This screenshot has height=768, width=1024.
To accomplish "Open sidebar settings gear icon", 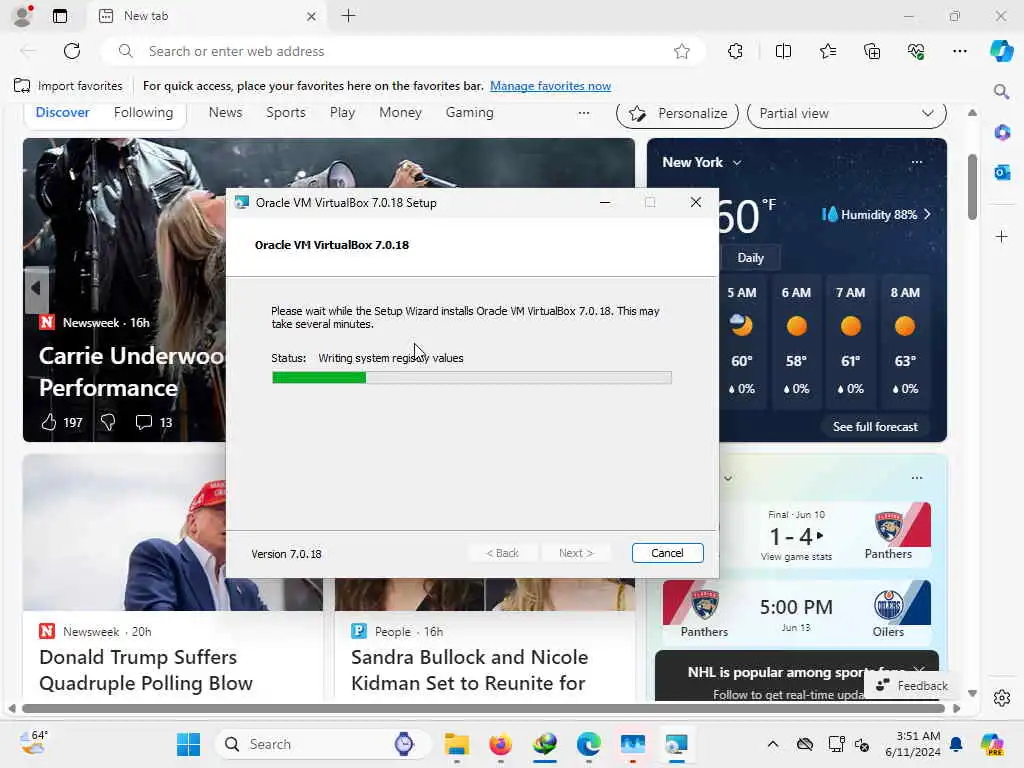I will [x=1002, y=698].
